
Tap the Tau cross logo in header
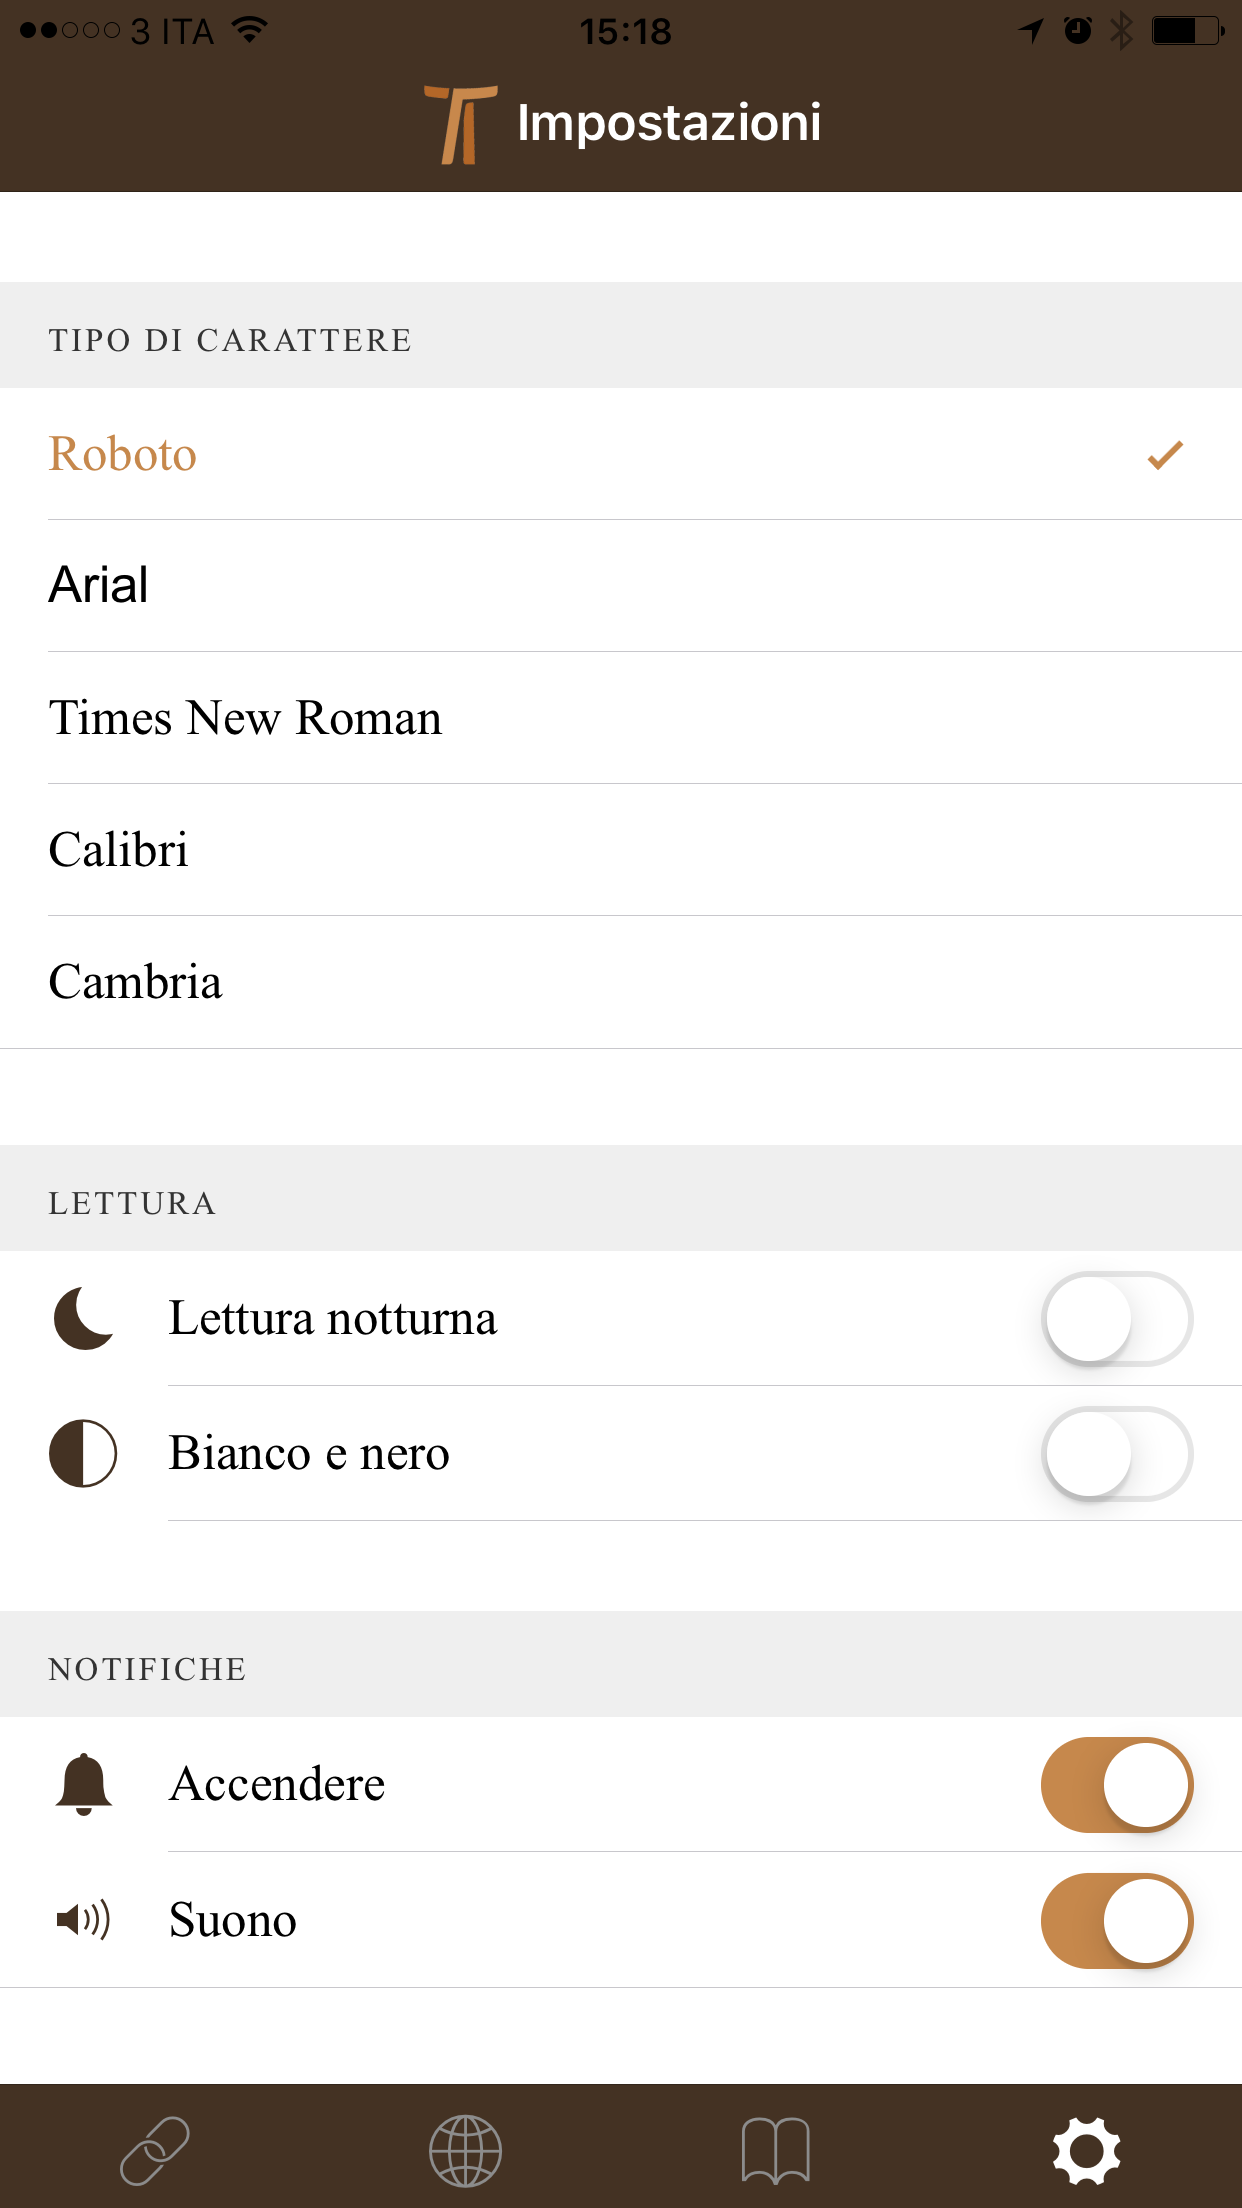click(x=461, y=124)
